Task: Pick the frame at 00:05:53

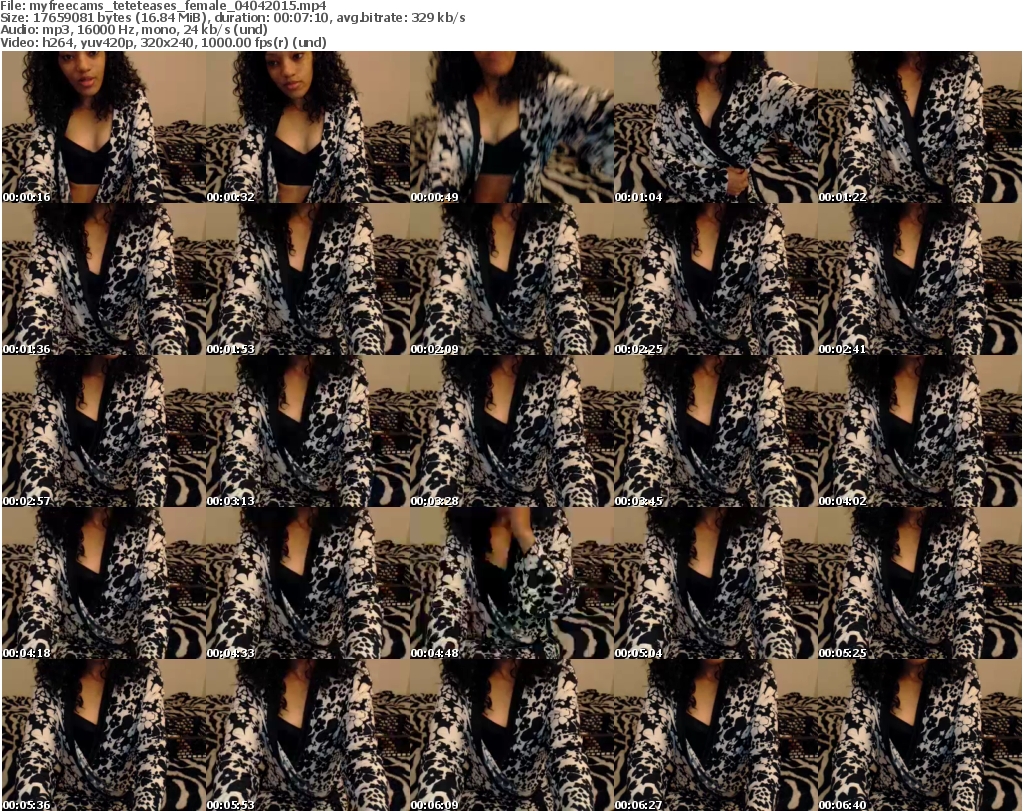Action: pos(308,735)
